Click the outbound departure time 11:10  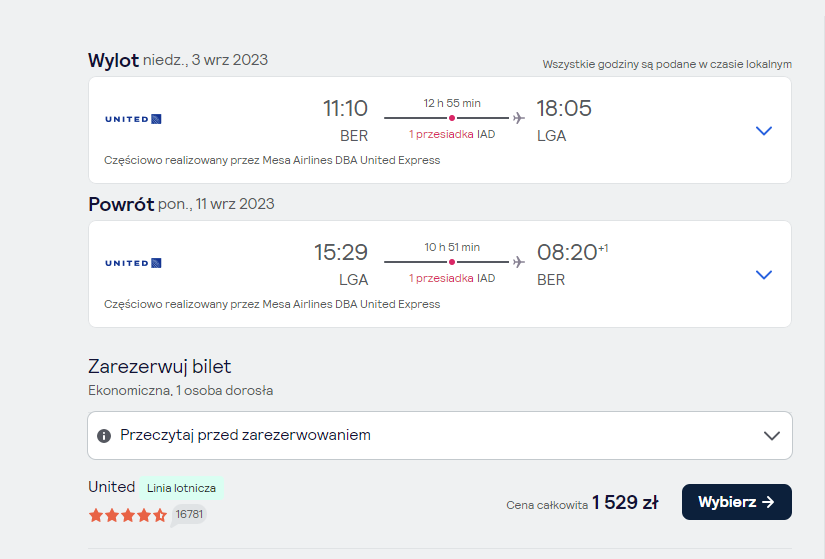tap(345, 108)
